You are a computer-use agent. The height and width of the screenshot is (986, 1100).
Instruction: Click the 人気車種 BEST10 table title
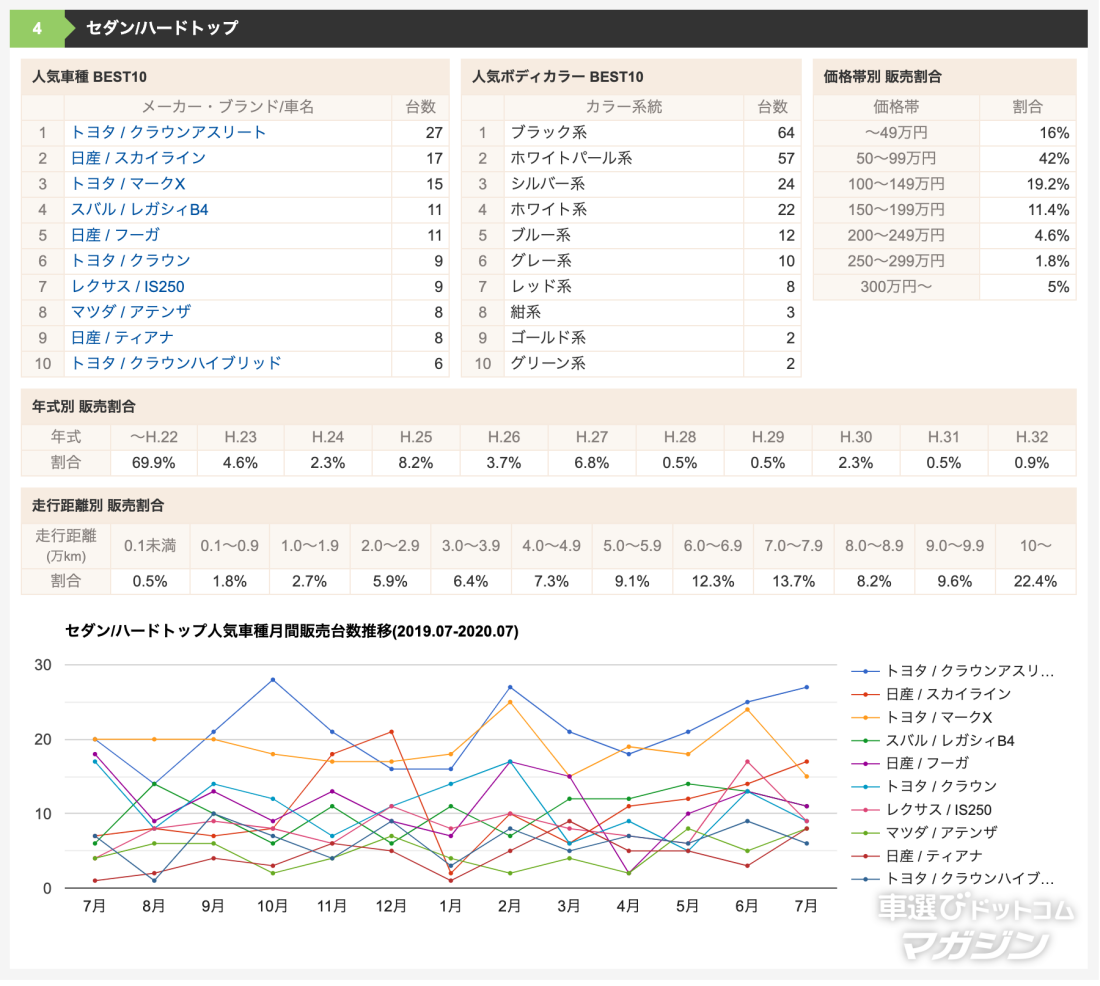[x=89, y=76]
